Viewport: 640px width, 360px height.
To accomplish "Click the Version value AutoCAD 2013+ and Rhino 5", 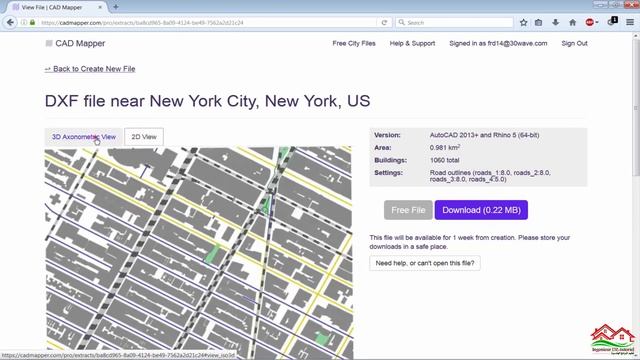I will (484, 135).
